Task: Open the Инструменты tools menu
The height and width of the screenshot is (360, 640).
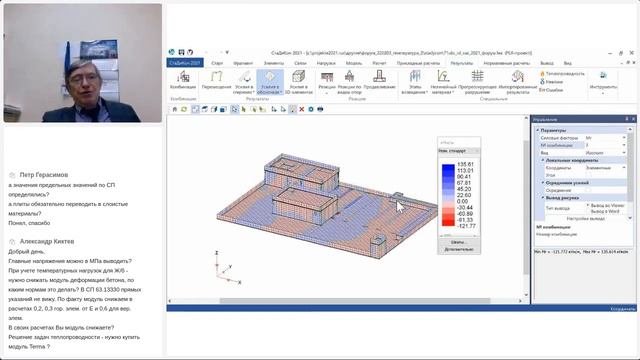Action: pyautogui.click(x=603, y=82)
